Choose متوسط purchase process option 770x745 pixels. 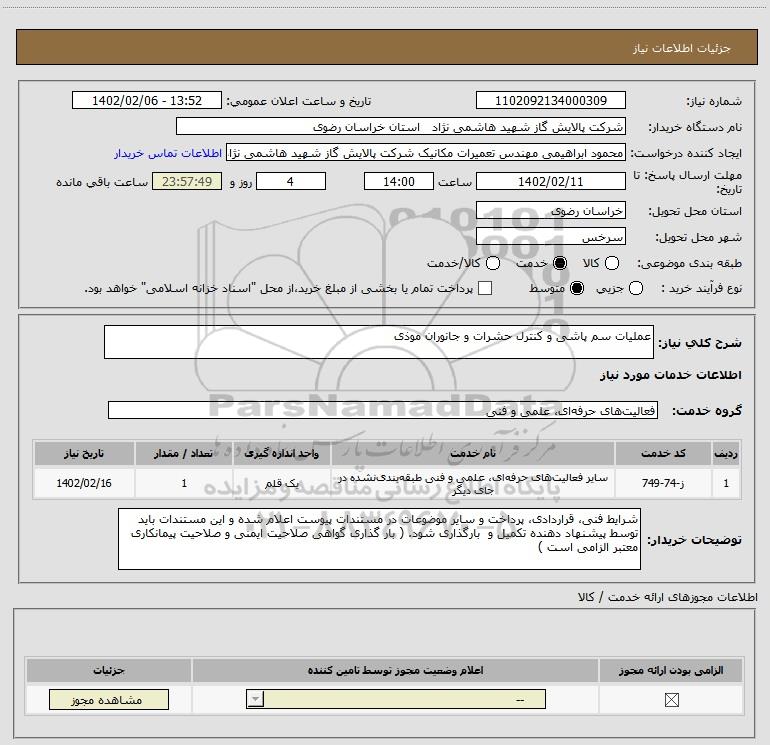pyautogui.click(x=577, y=288)
